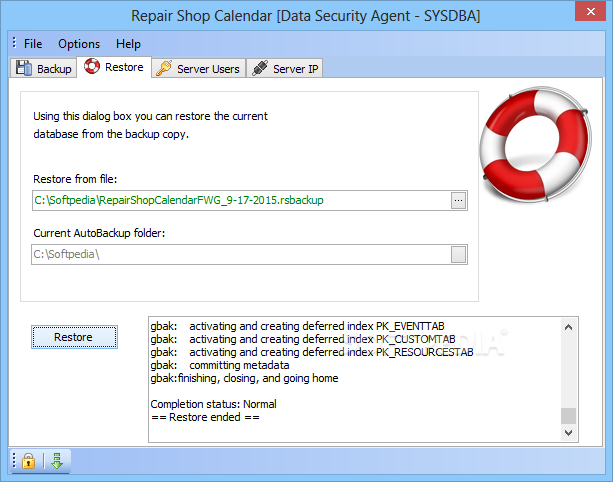Image resolution: width=613 pixels, height=482 pixels.
Task: Open the Help menu
Action: pos(128,44)
